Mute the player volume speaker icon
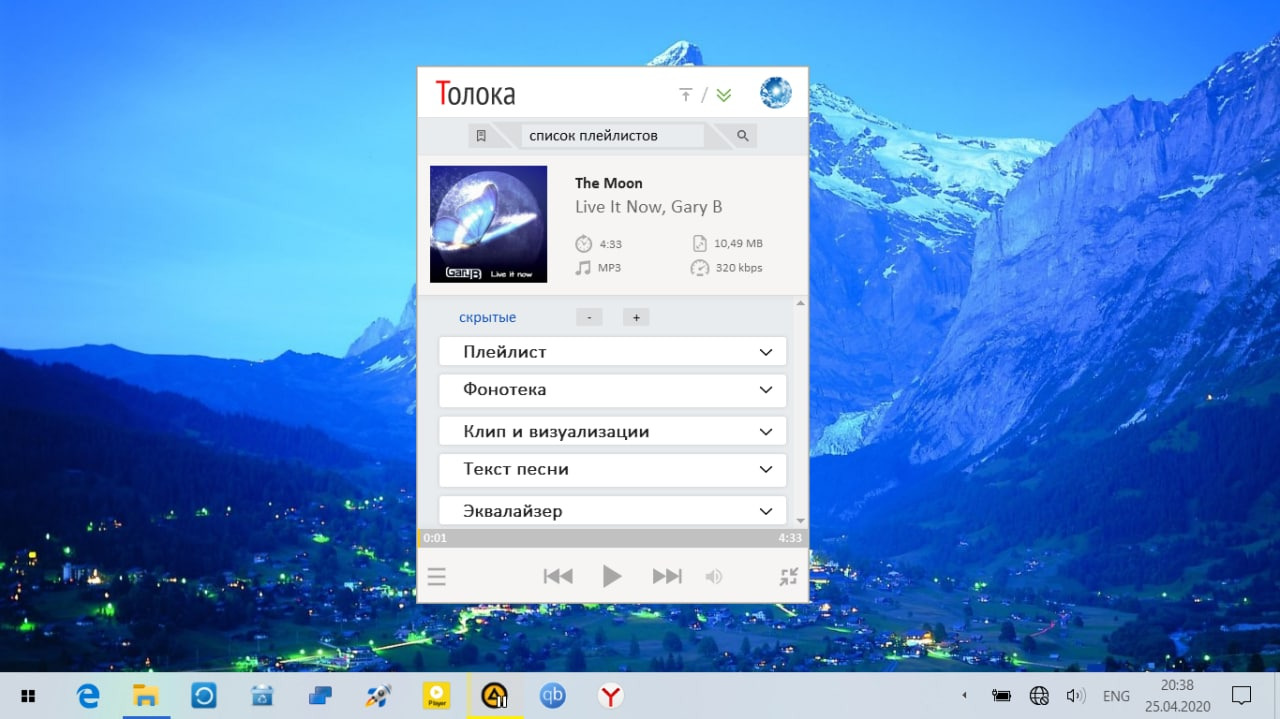Viewport: 1280px width, 719px height. coord(713,577)
